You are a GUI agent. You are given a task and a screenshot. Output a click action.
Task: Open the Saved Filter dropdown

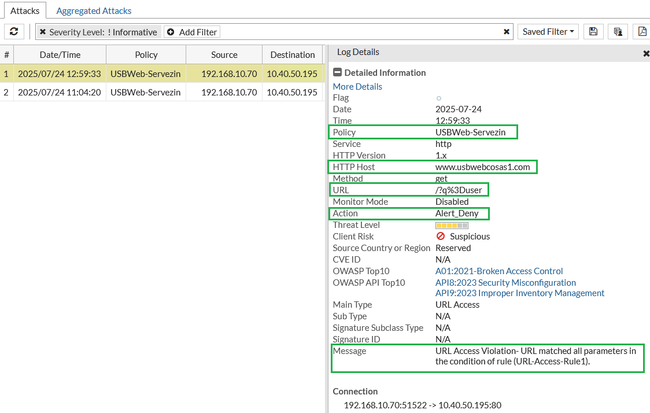[x=550, y=32]
